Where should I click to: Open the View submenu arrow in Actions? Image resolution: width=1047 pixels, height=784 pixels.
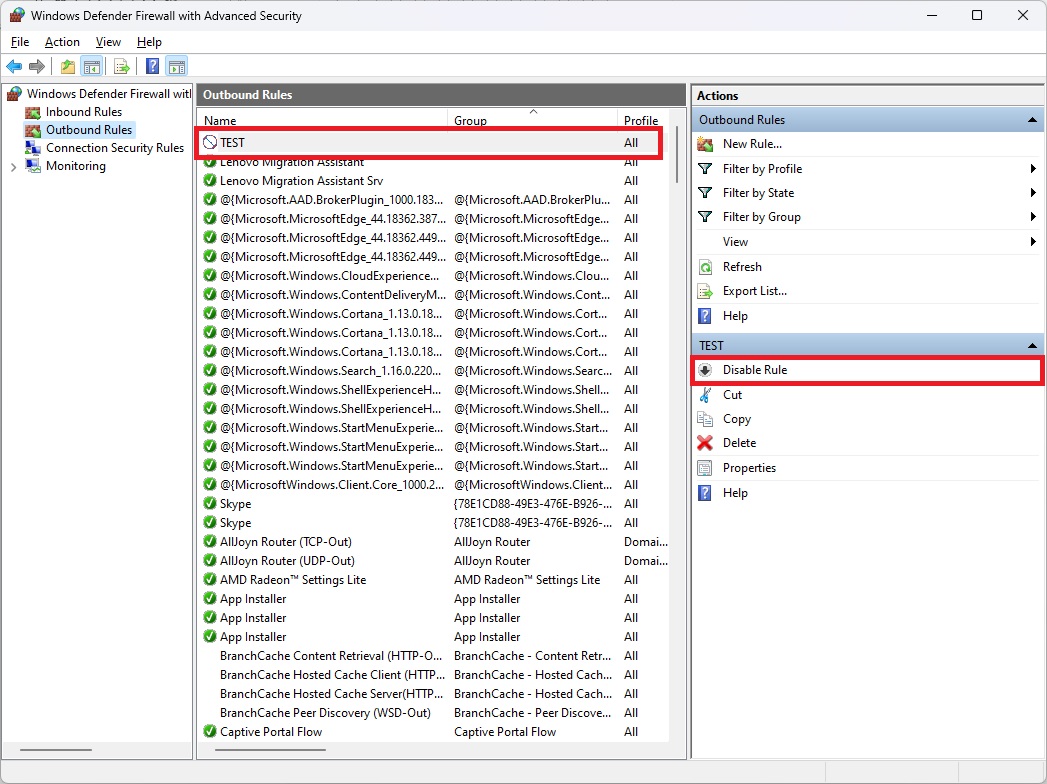click(1033, 242)
